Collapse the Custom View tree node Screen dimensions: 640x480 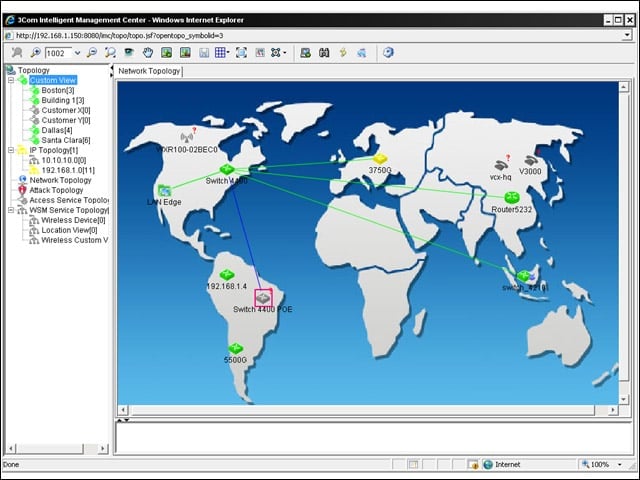pyautogui.click(x=11, y=80)
